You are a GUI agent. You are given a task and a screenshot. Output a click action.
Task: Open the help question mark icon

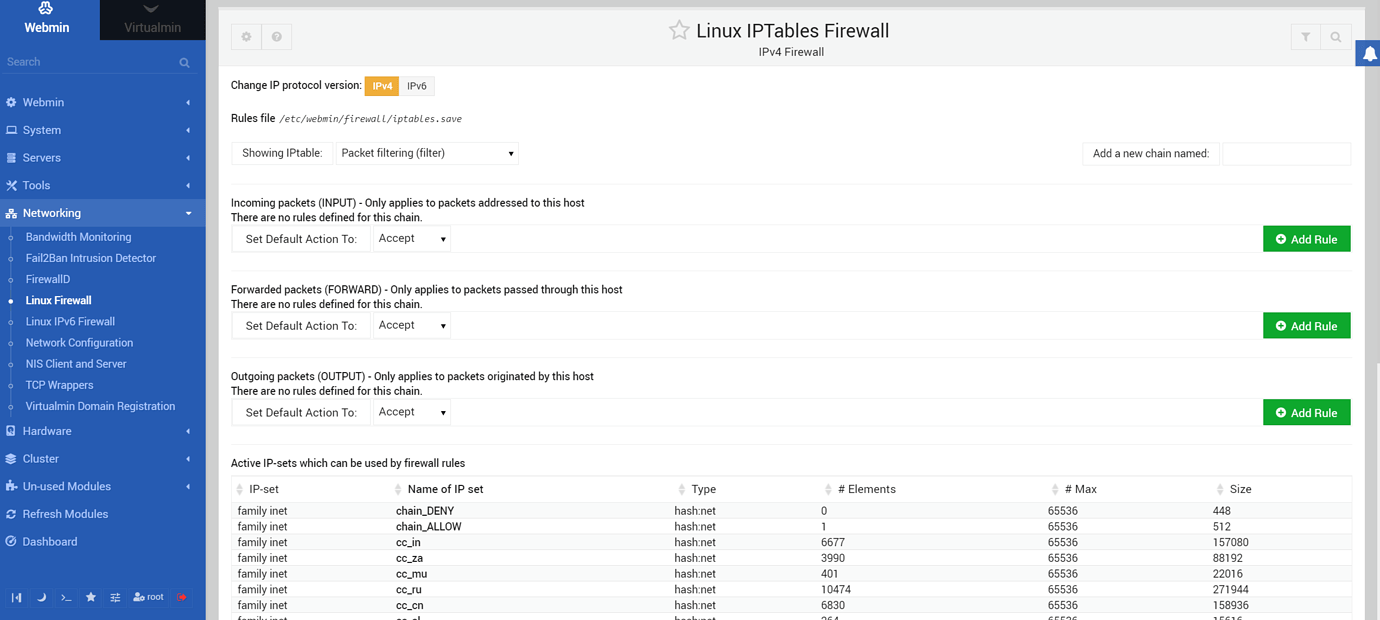pyautogui.click(x=277, y=37)
